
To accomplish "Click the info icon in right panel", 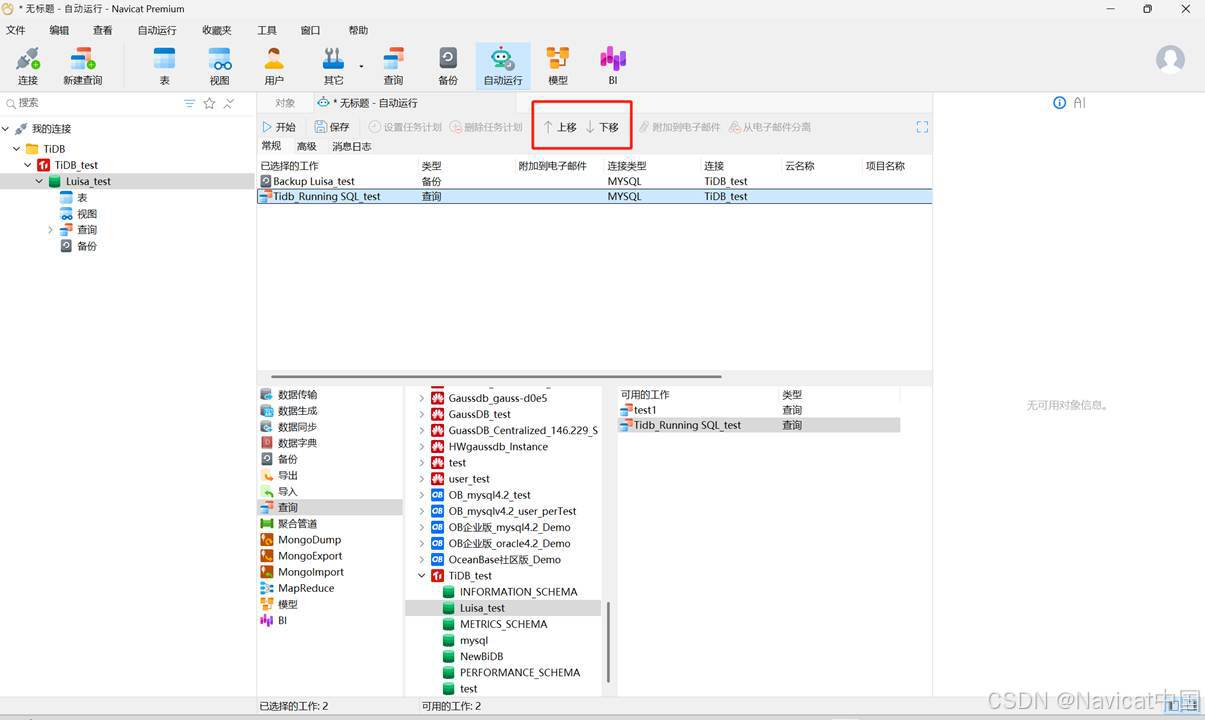I will click(1060, 103).
